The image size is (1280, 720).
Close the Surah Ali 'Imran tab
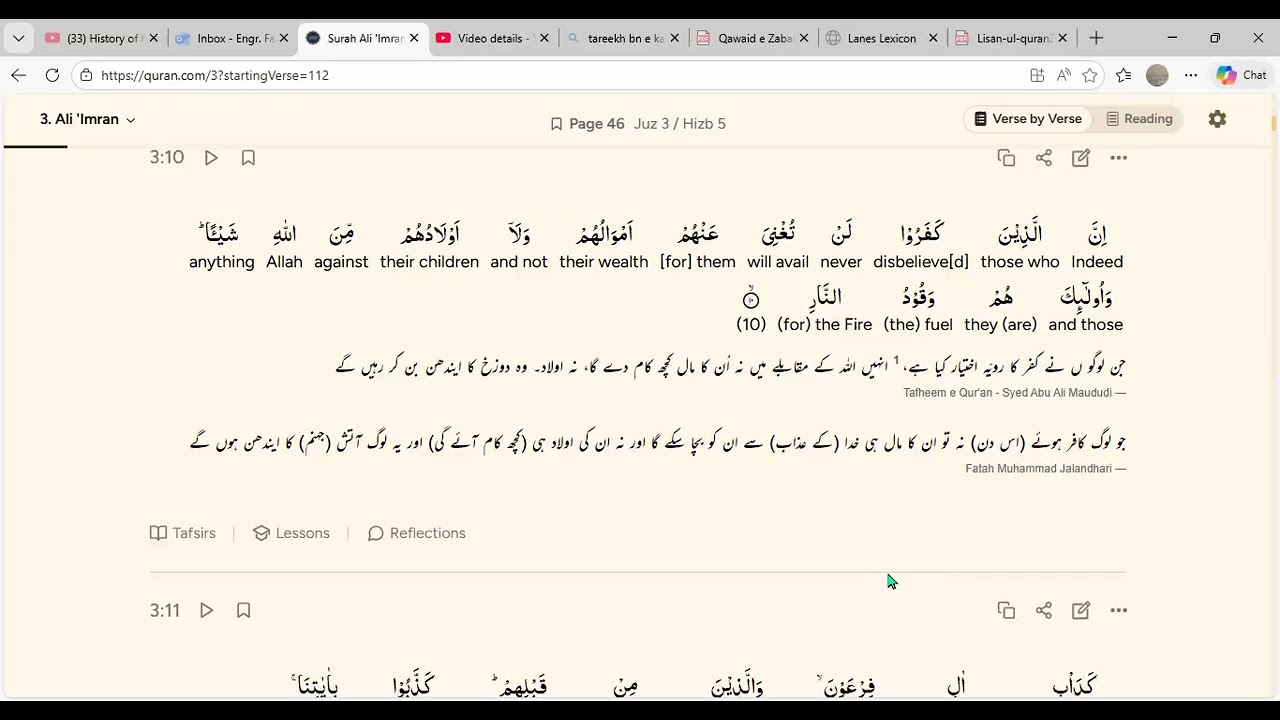pyautogui.click(x=413, y=38)
